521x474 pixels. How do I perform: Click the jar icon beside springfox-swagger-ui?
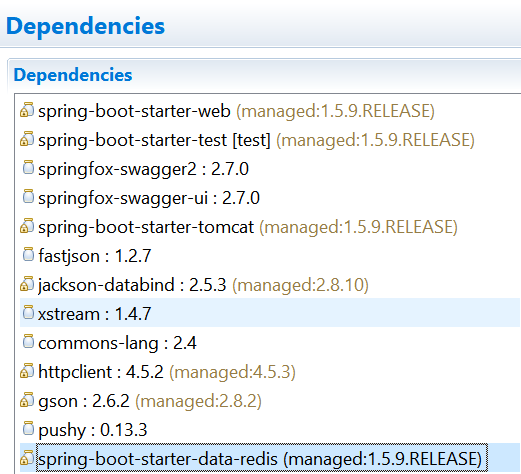[x=28, y=197]
